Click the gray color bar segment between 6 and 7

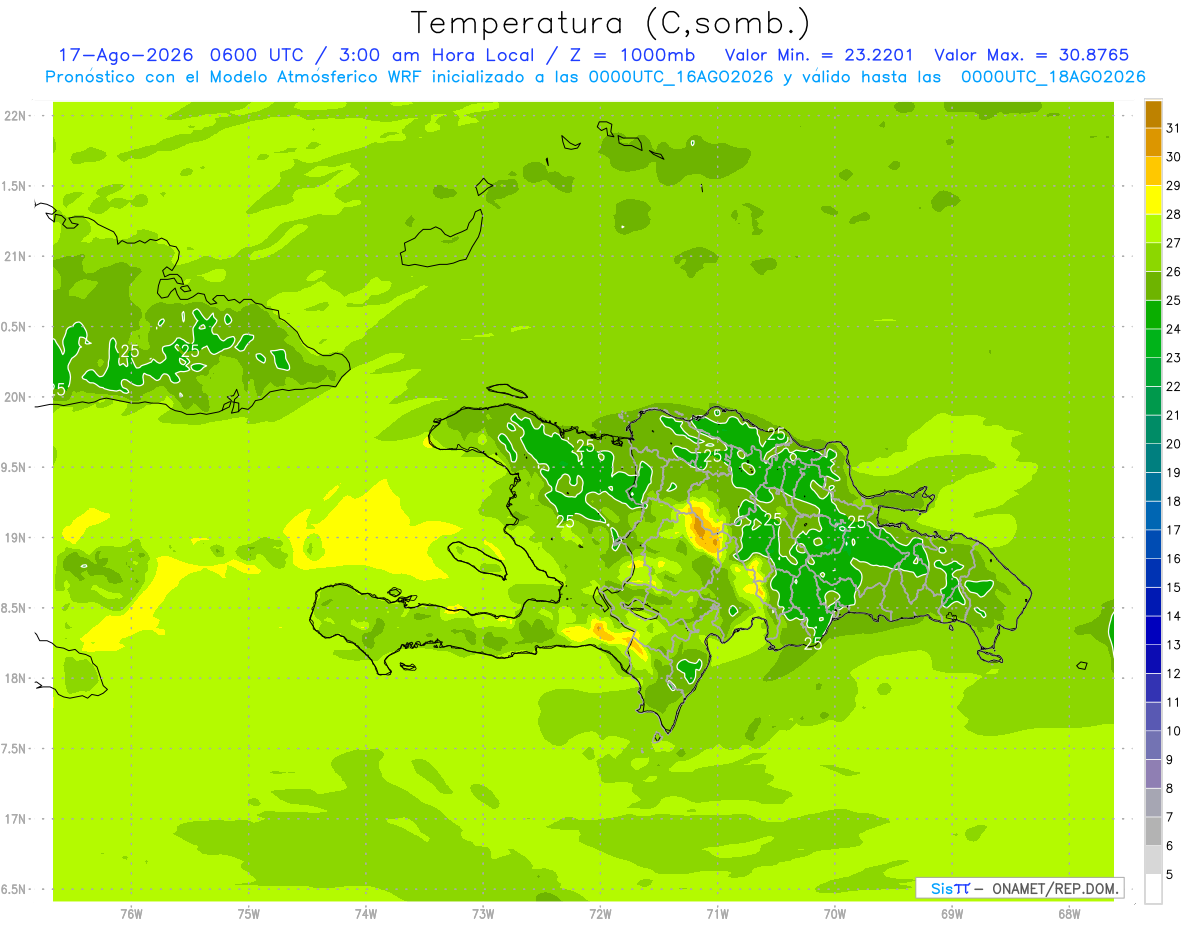click(1153, 831)
